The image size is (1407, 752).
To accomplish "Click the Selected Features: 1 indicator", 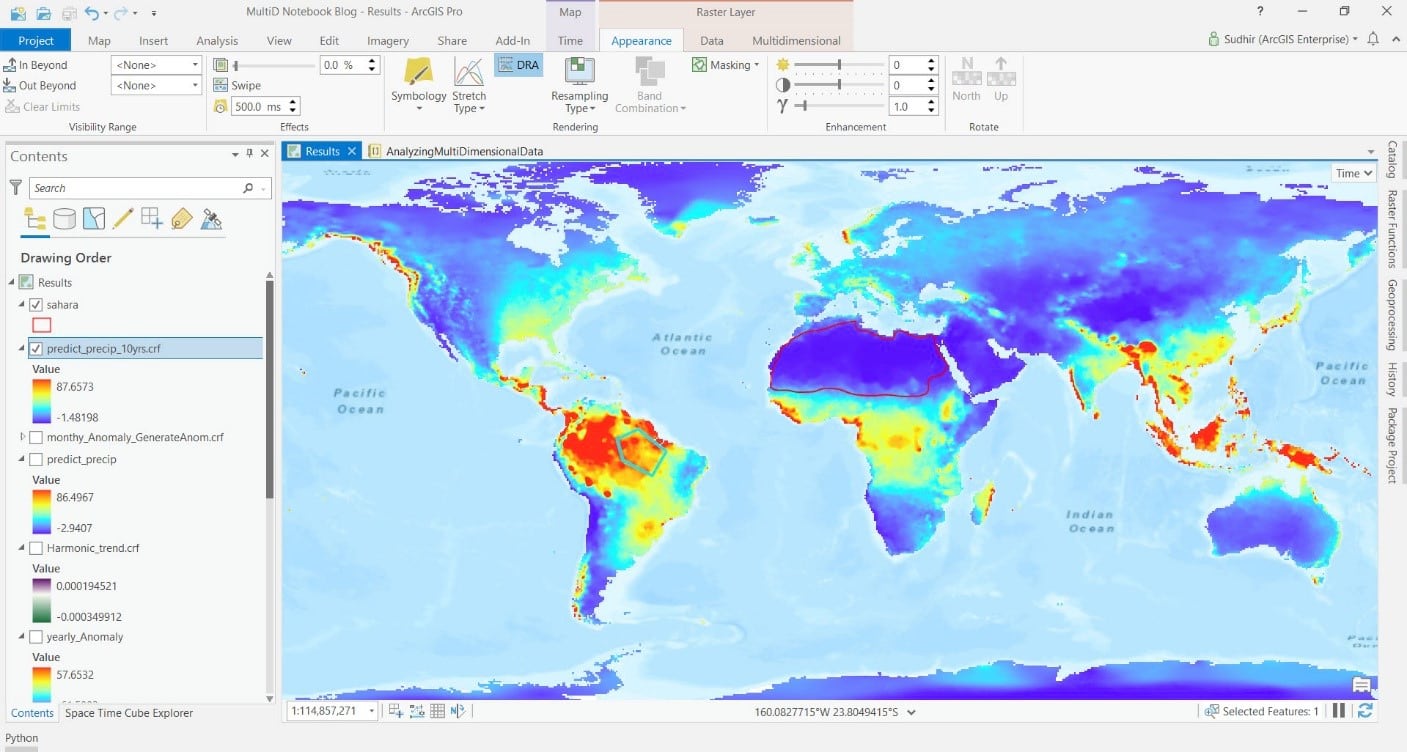I will pos(1262,710).
